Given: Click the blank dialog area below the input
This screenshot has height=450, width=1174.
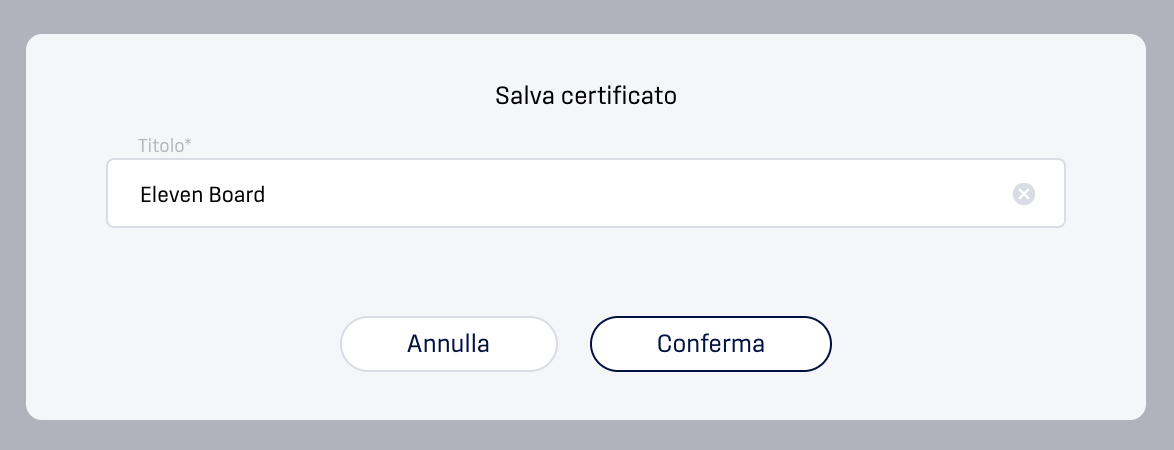Looking at the screenshot, I should click(x=586, y=271).
